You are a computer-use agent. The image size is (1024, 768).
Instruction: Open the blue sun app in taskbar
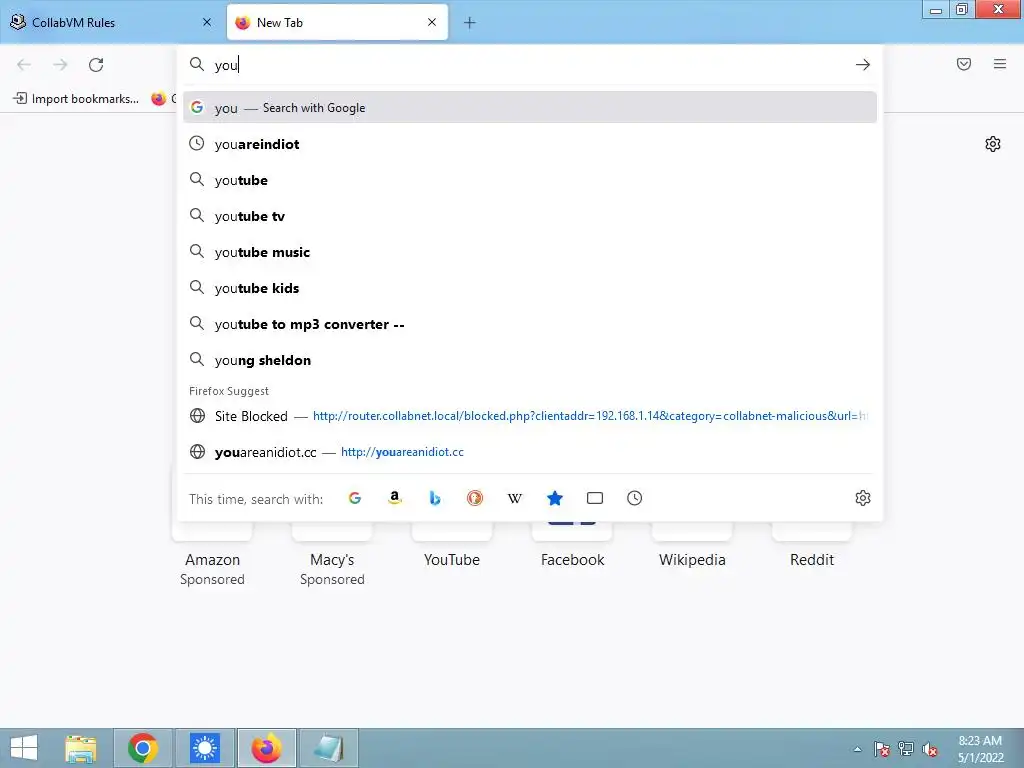pyautogui.click(x=204, y=748)
